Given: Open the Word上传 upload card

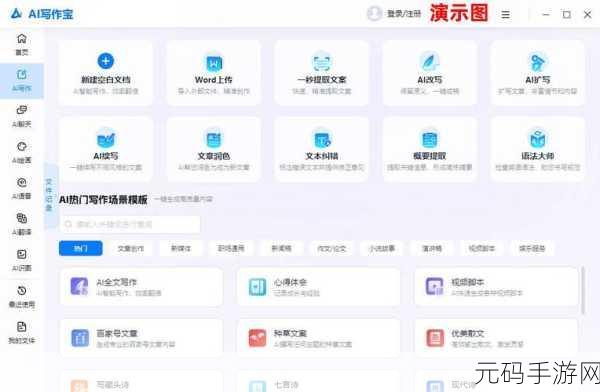Looking at the screenshot, I should tap(214, 73).
